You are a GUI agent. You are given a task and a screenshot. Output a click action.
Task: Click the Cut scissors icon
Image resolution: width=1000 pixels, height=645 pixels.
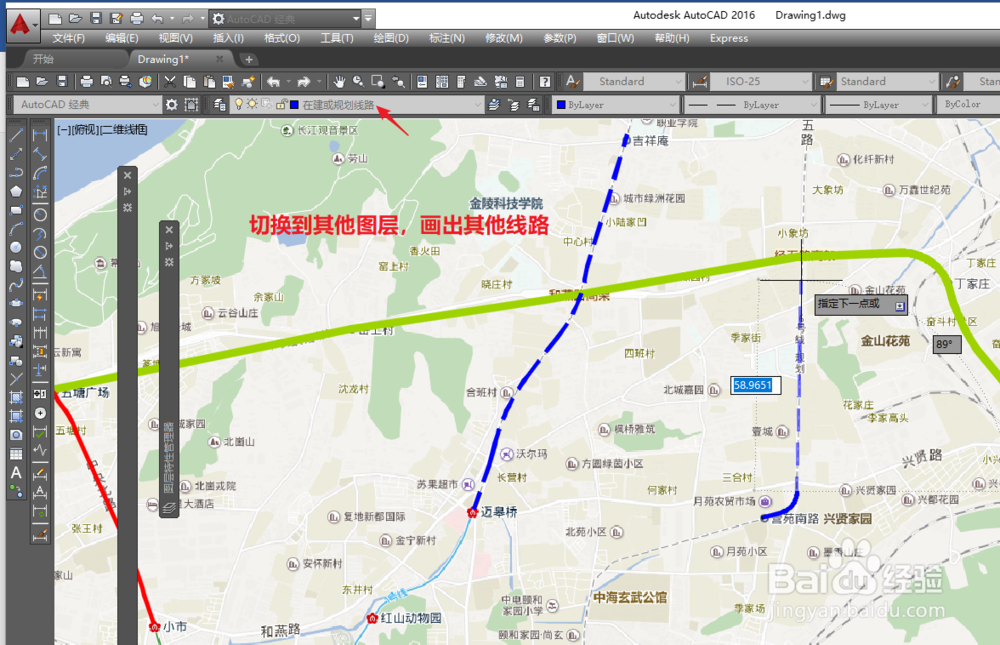pos(170,82)
